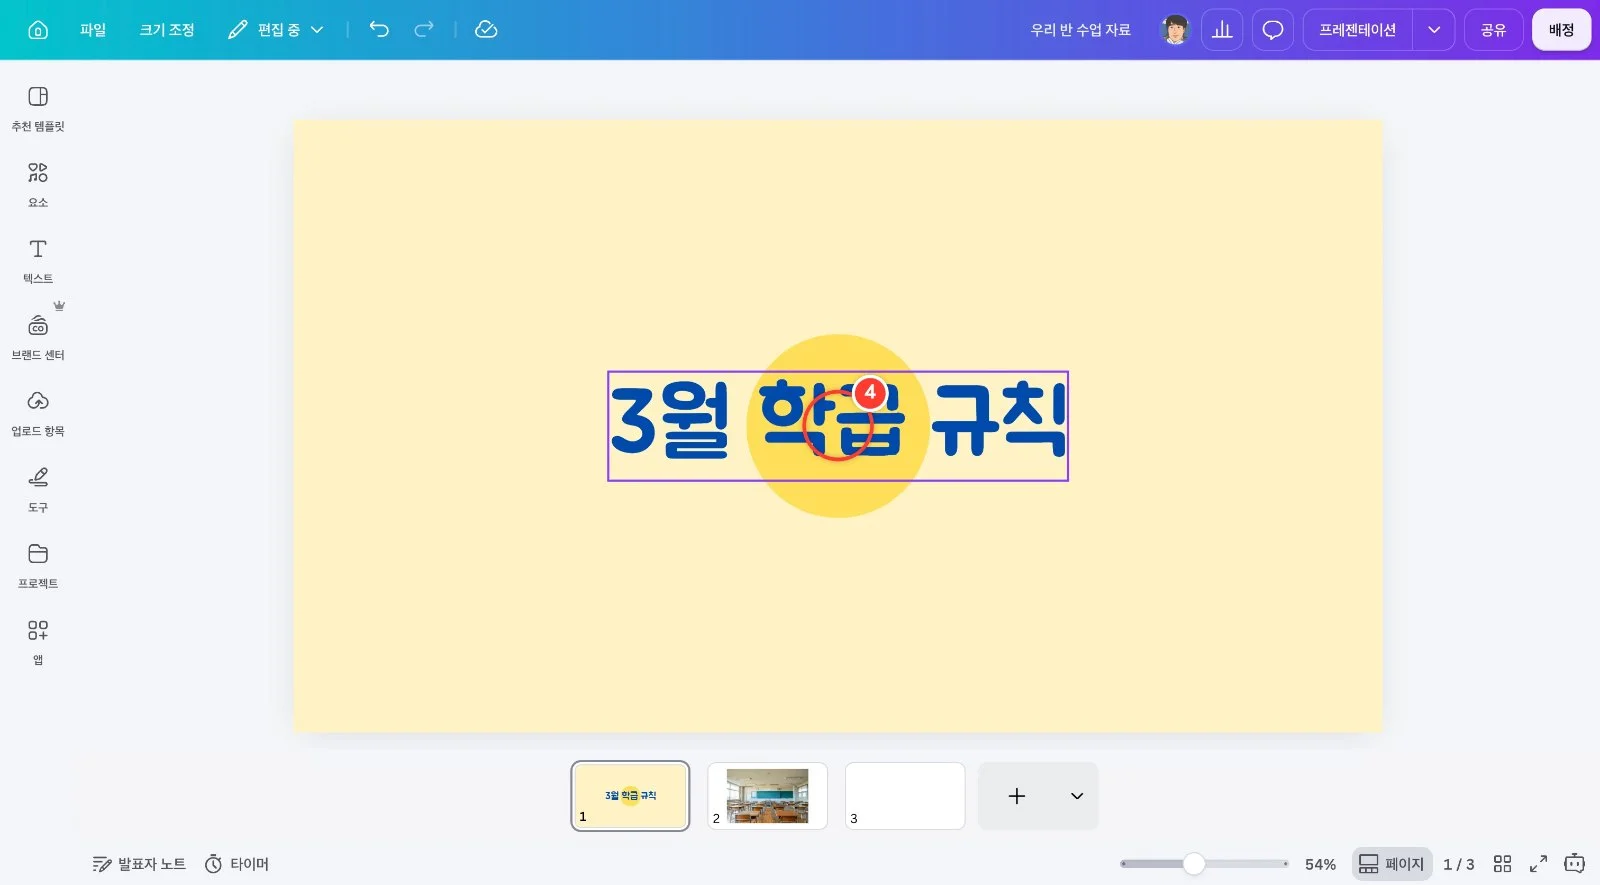
Task: Open the user profile avatar
Action: [x=1175, y=30]
